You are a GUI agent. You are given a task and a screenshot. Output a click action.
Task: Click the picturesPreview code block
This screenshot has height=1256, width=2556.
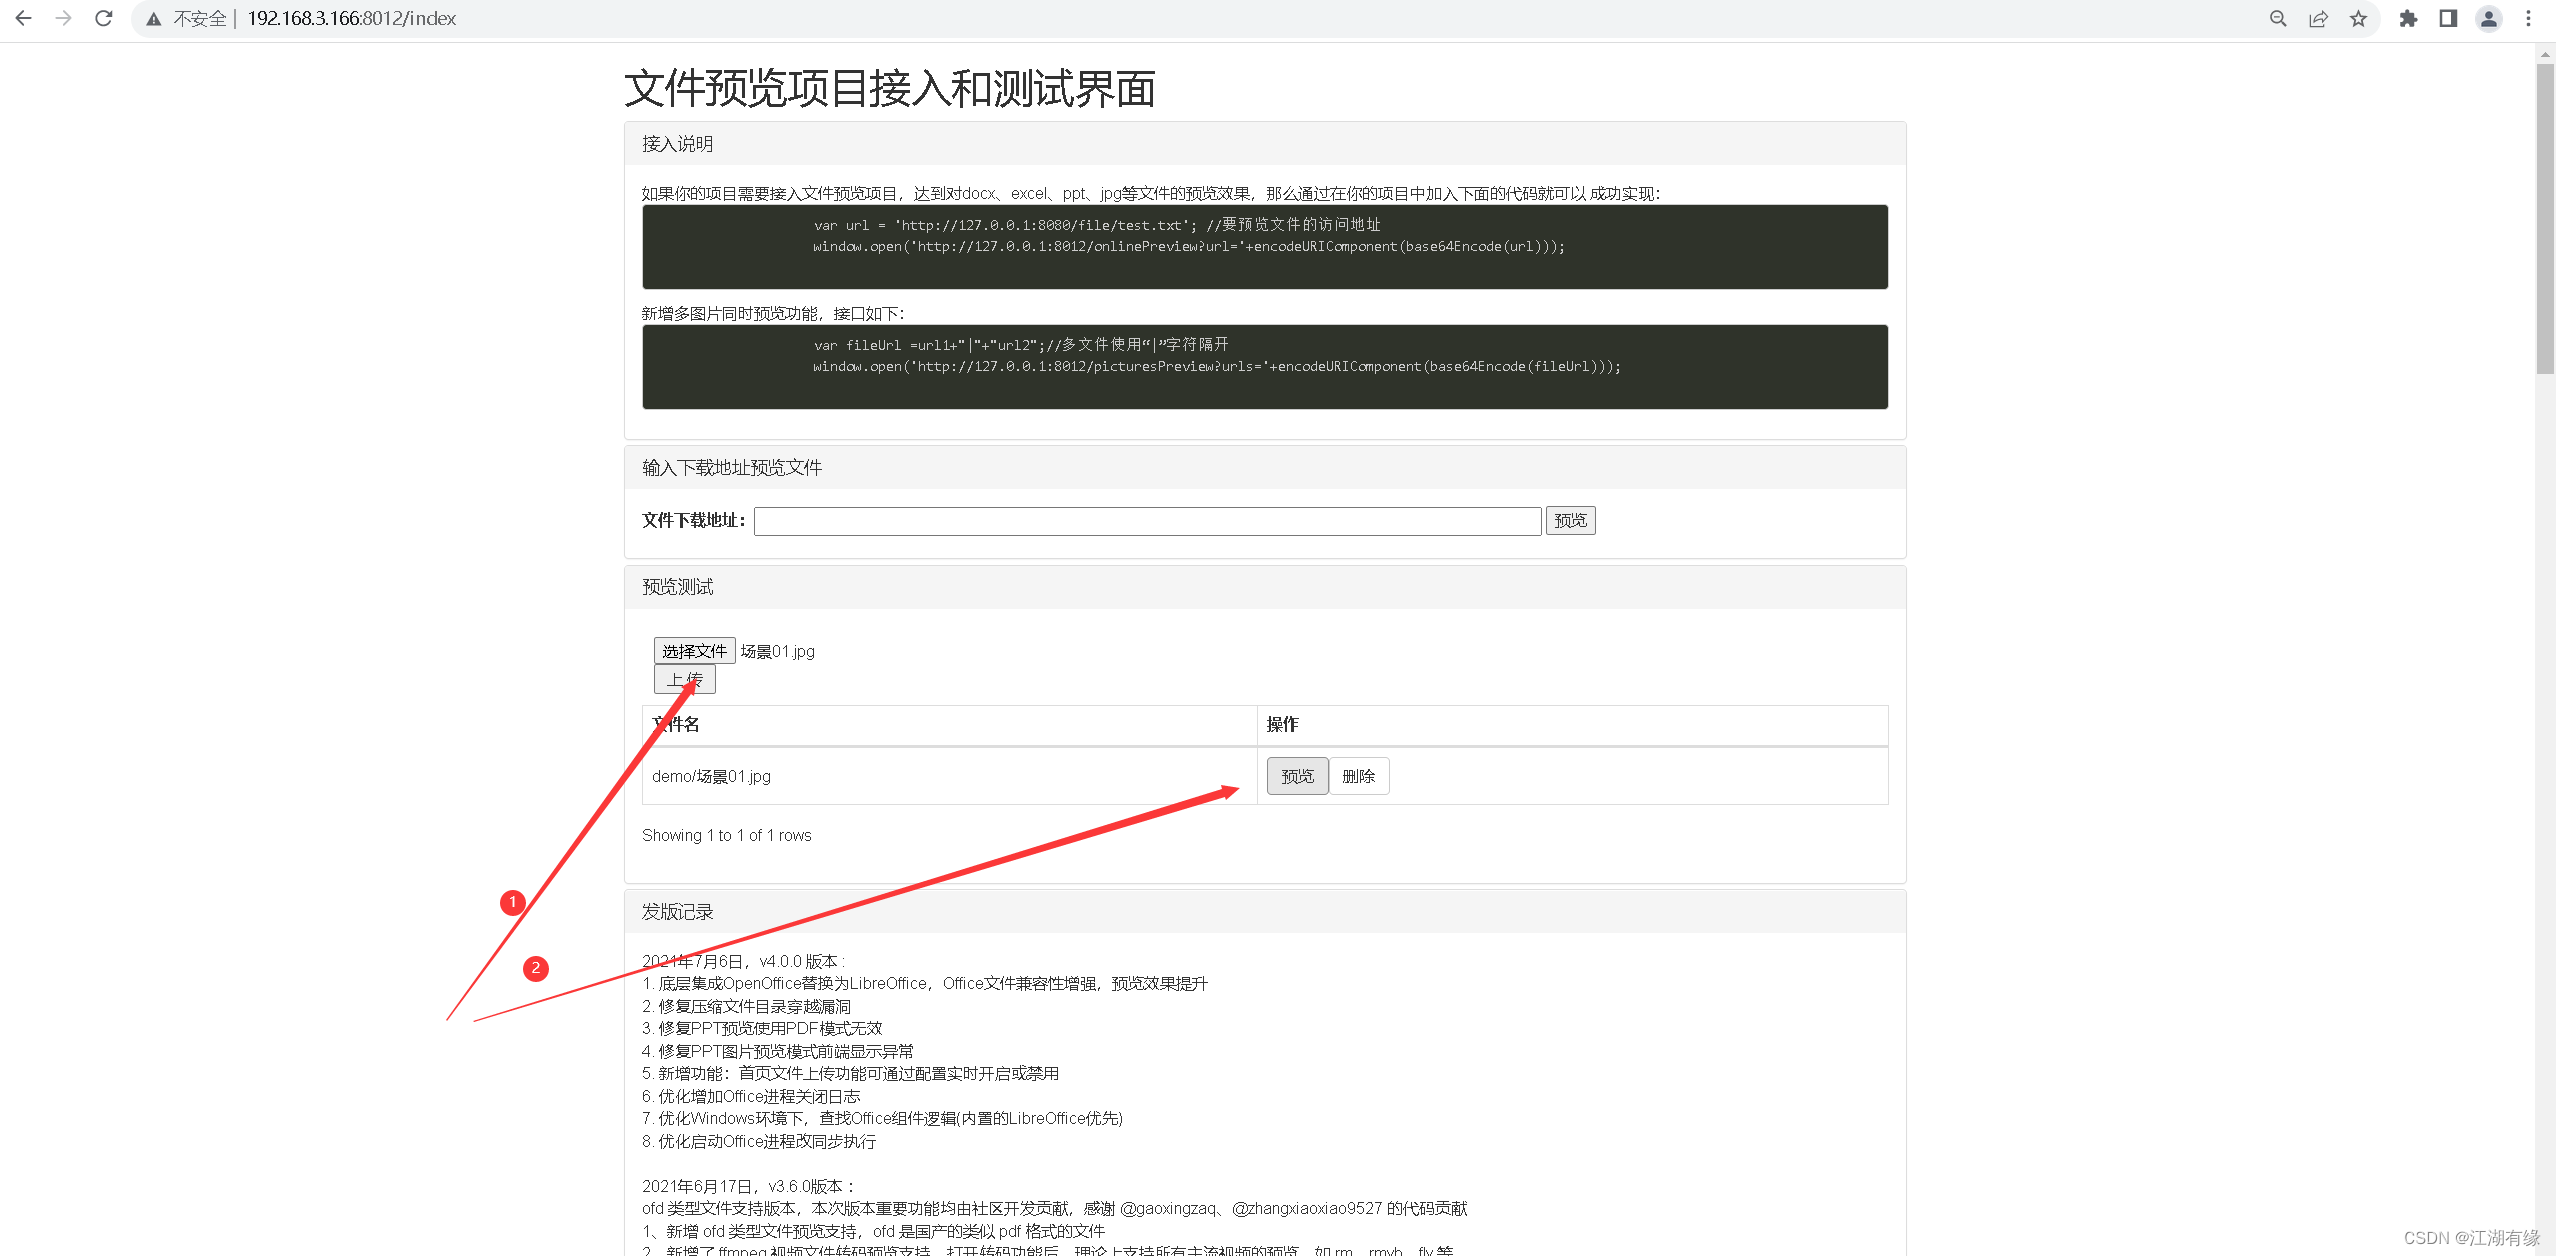coord(1265,367)
